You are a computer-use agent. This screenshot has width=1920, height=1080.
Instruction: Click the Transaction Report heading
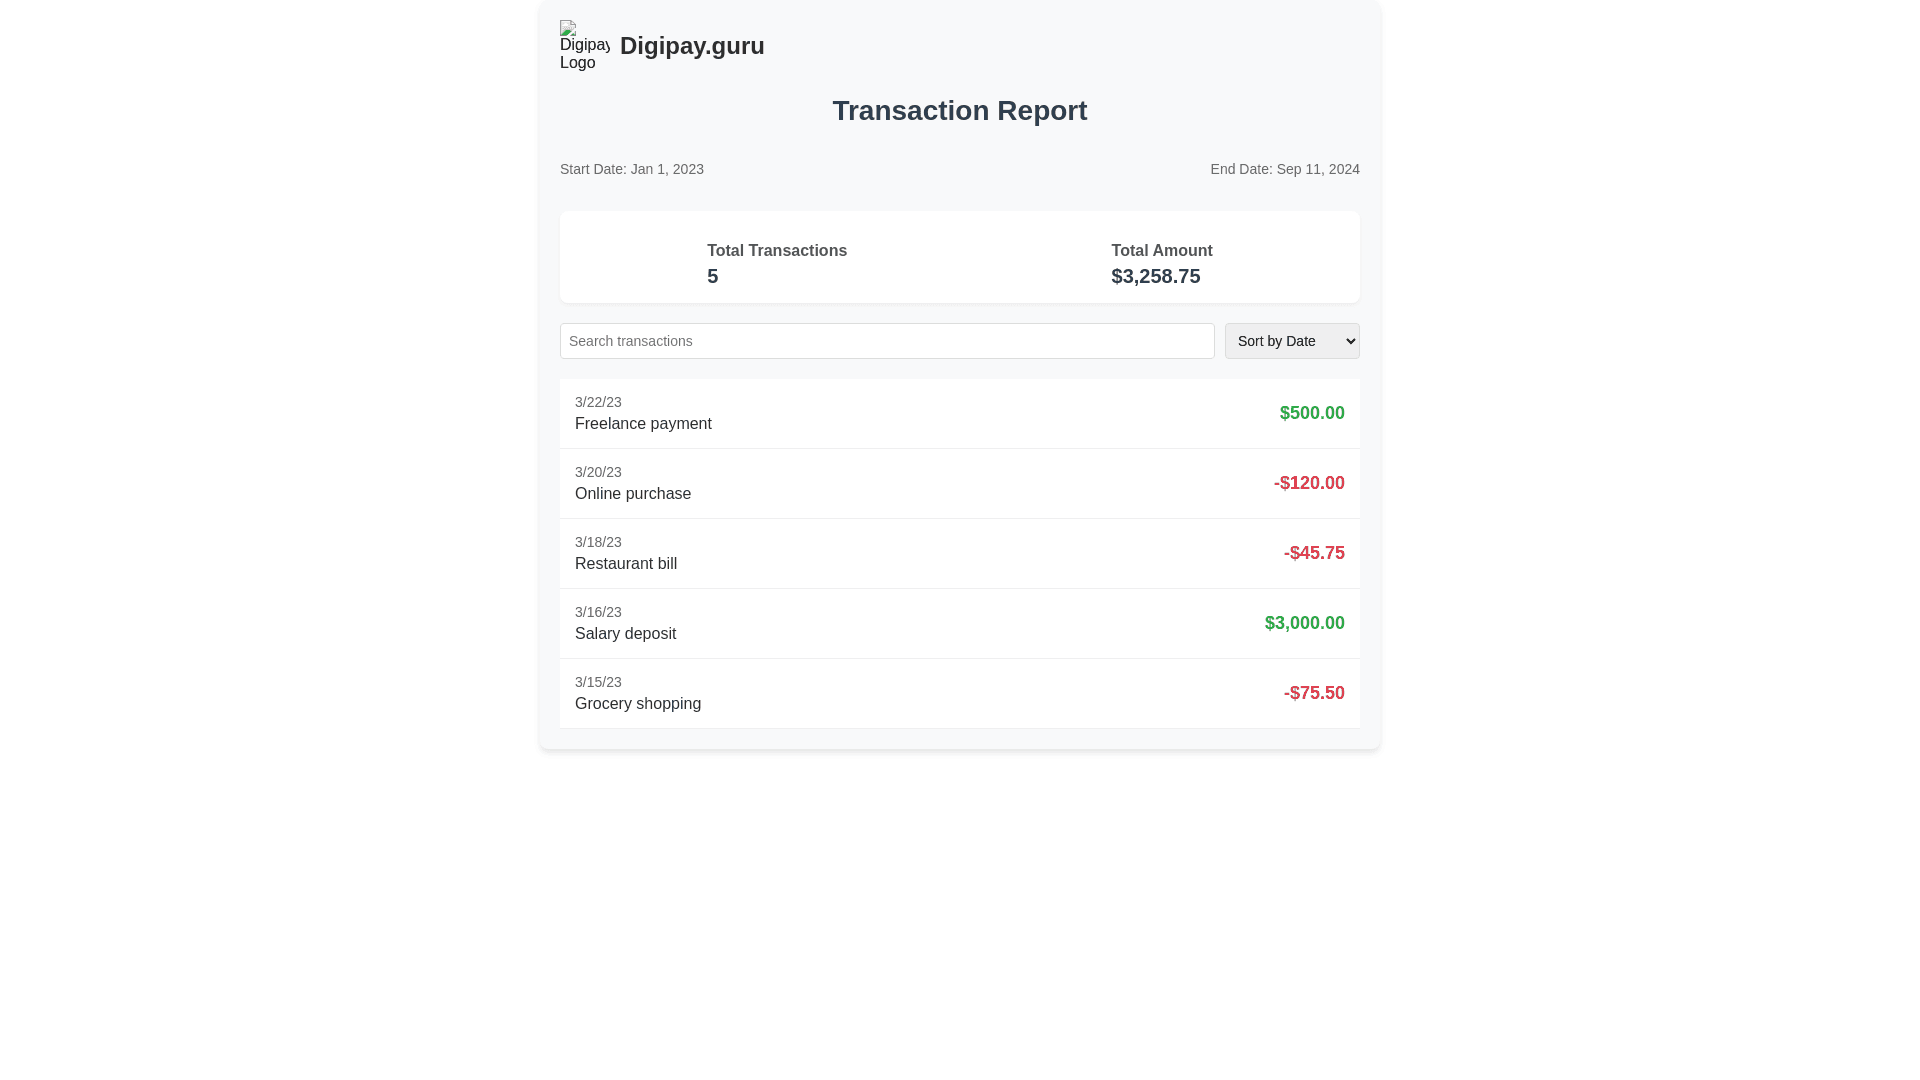(959, 111)
